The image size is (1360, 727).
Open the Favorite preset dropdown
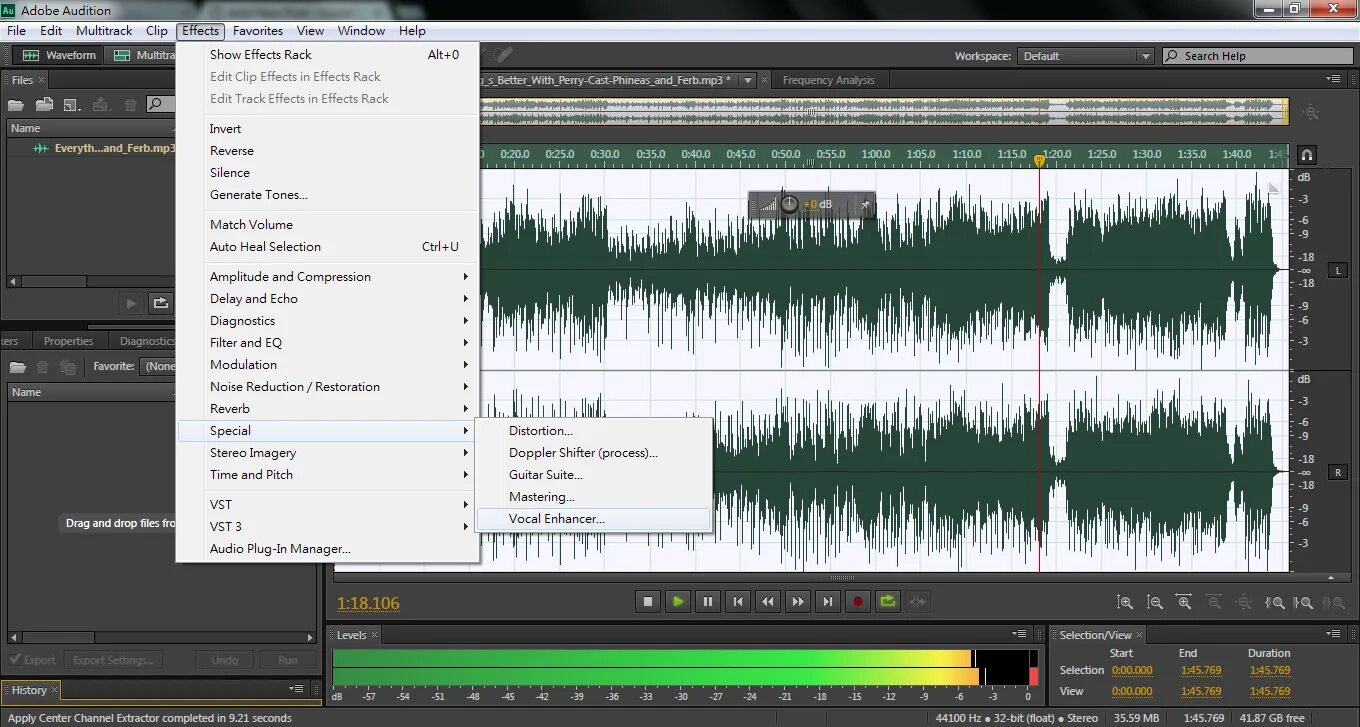pyautogui.click(x=158, y=366)
